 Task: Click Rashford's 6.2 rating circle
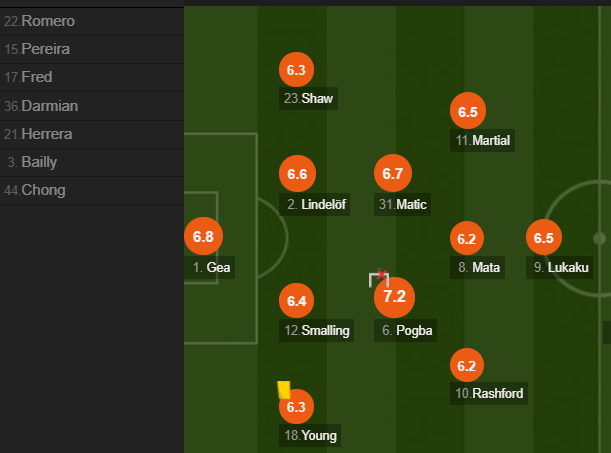click(x=467, y=365)
